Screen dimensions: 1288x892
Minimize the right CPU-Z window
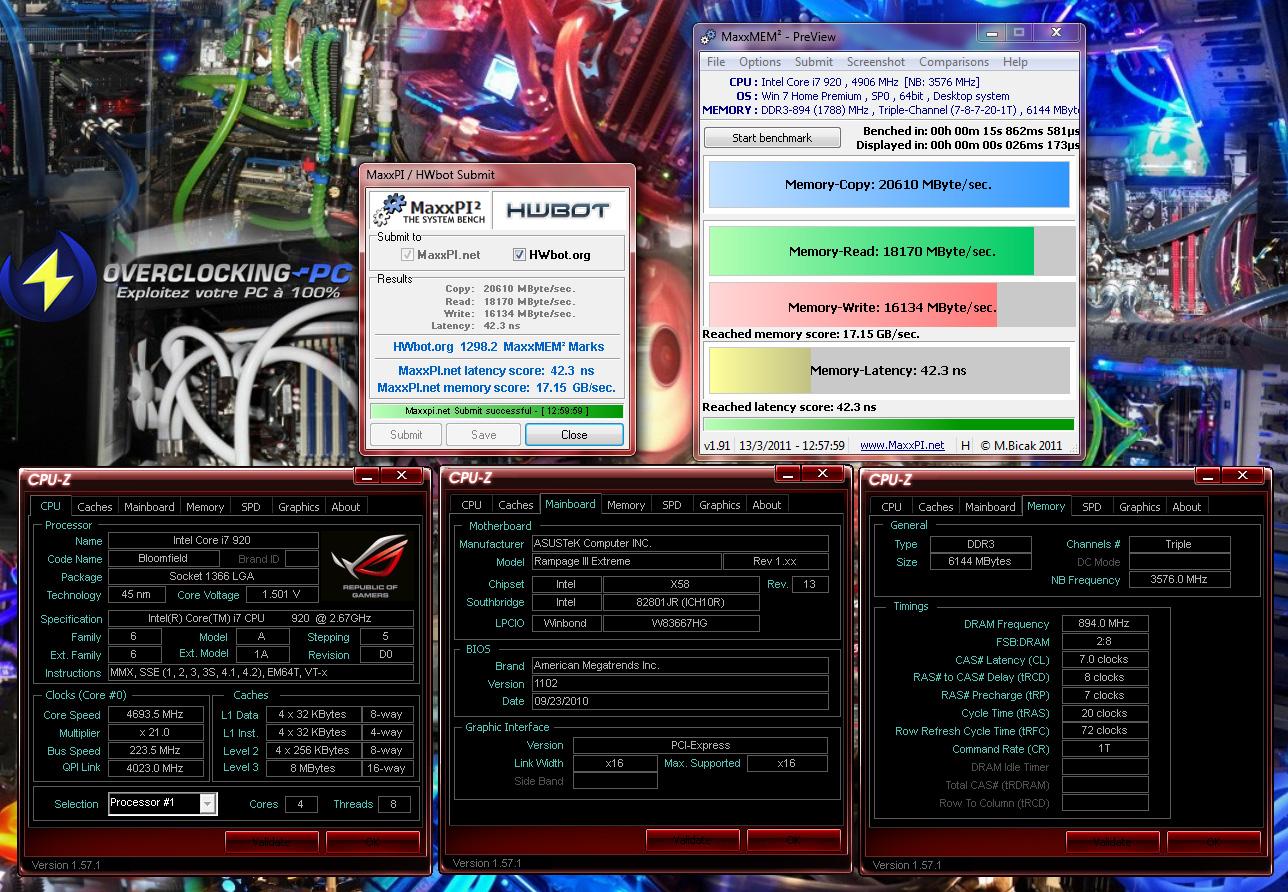point(1207,475)
